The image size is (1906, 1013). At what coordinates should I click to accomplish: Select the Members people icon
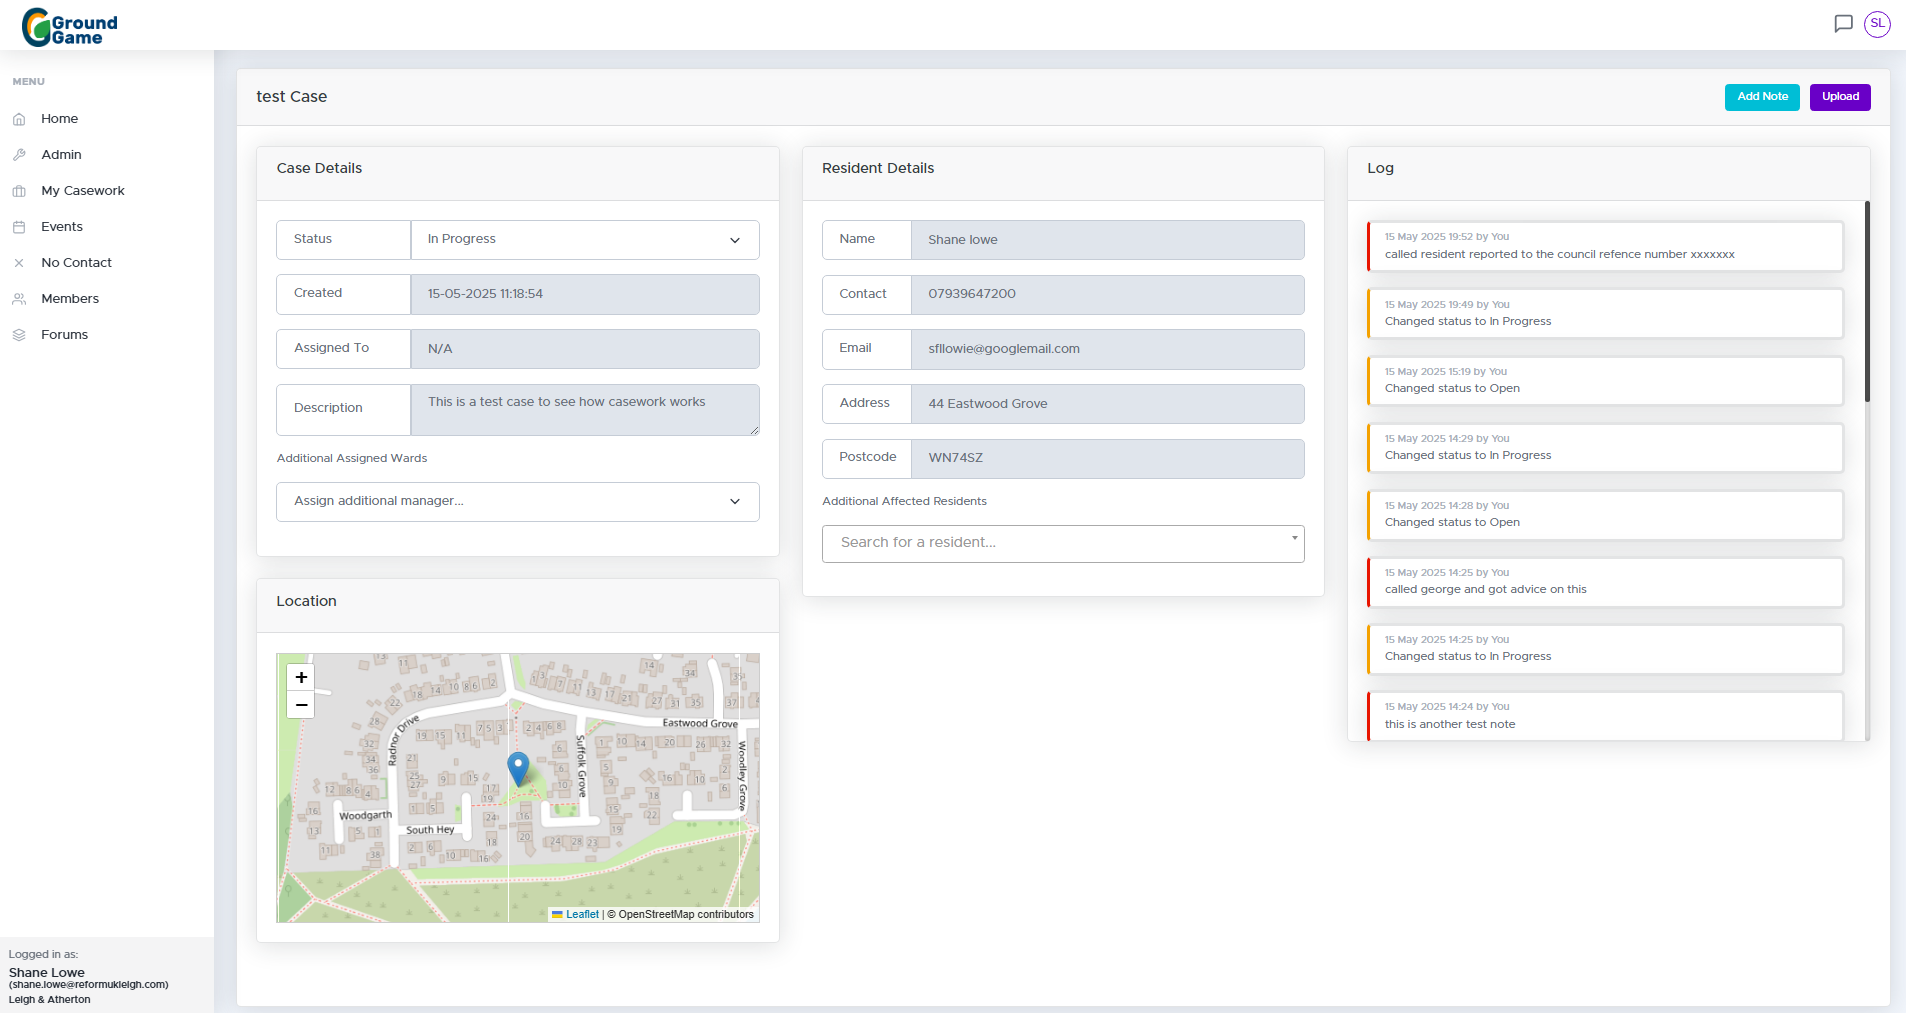click(20, 298)
